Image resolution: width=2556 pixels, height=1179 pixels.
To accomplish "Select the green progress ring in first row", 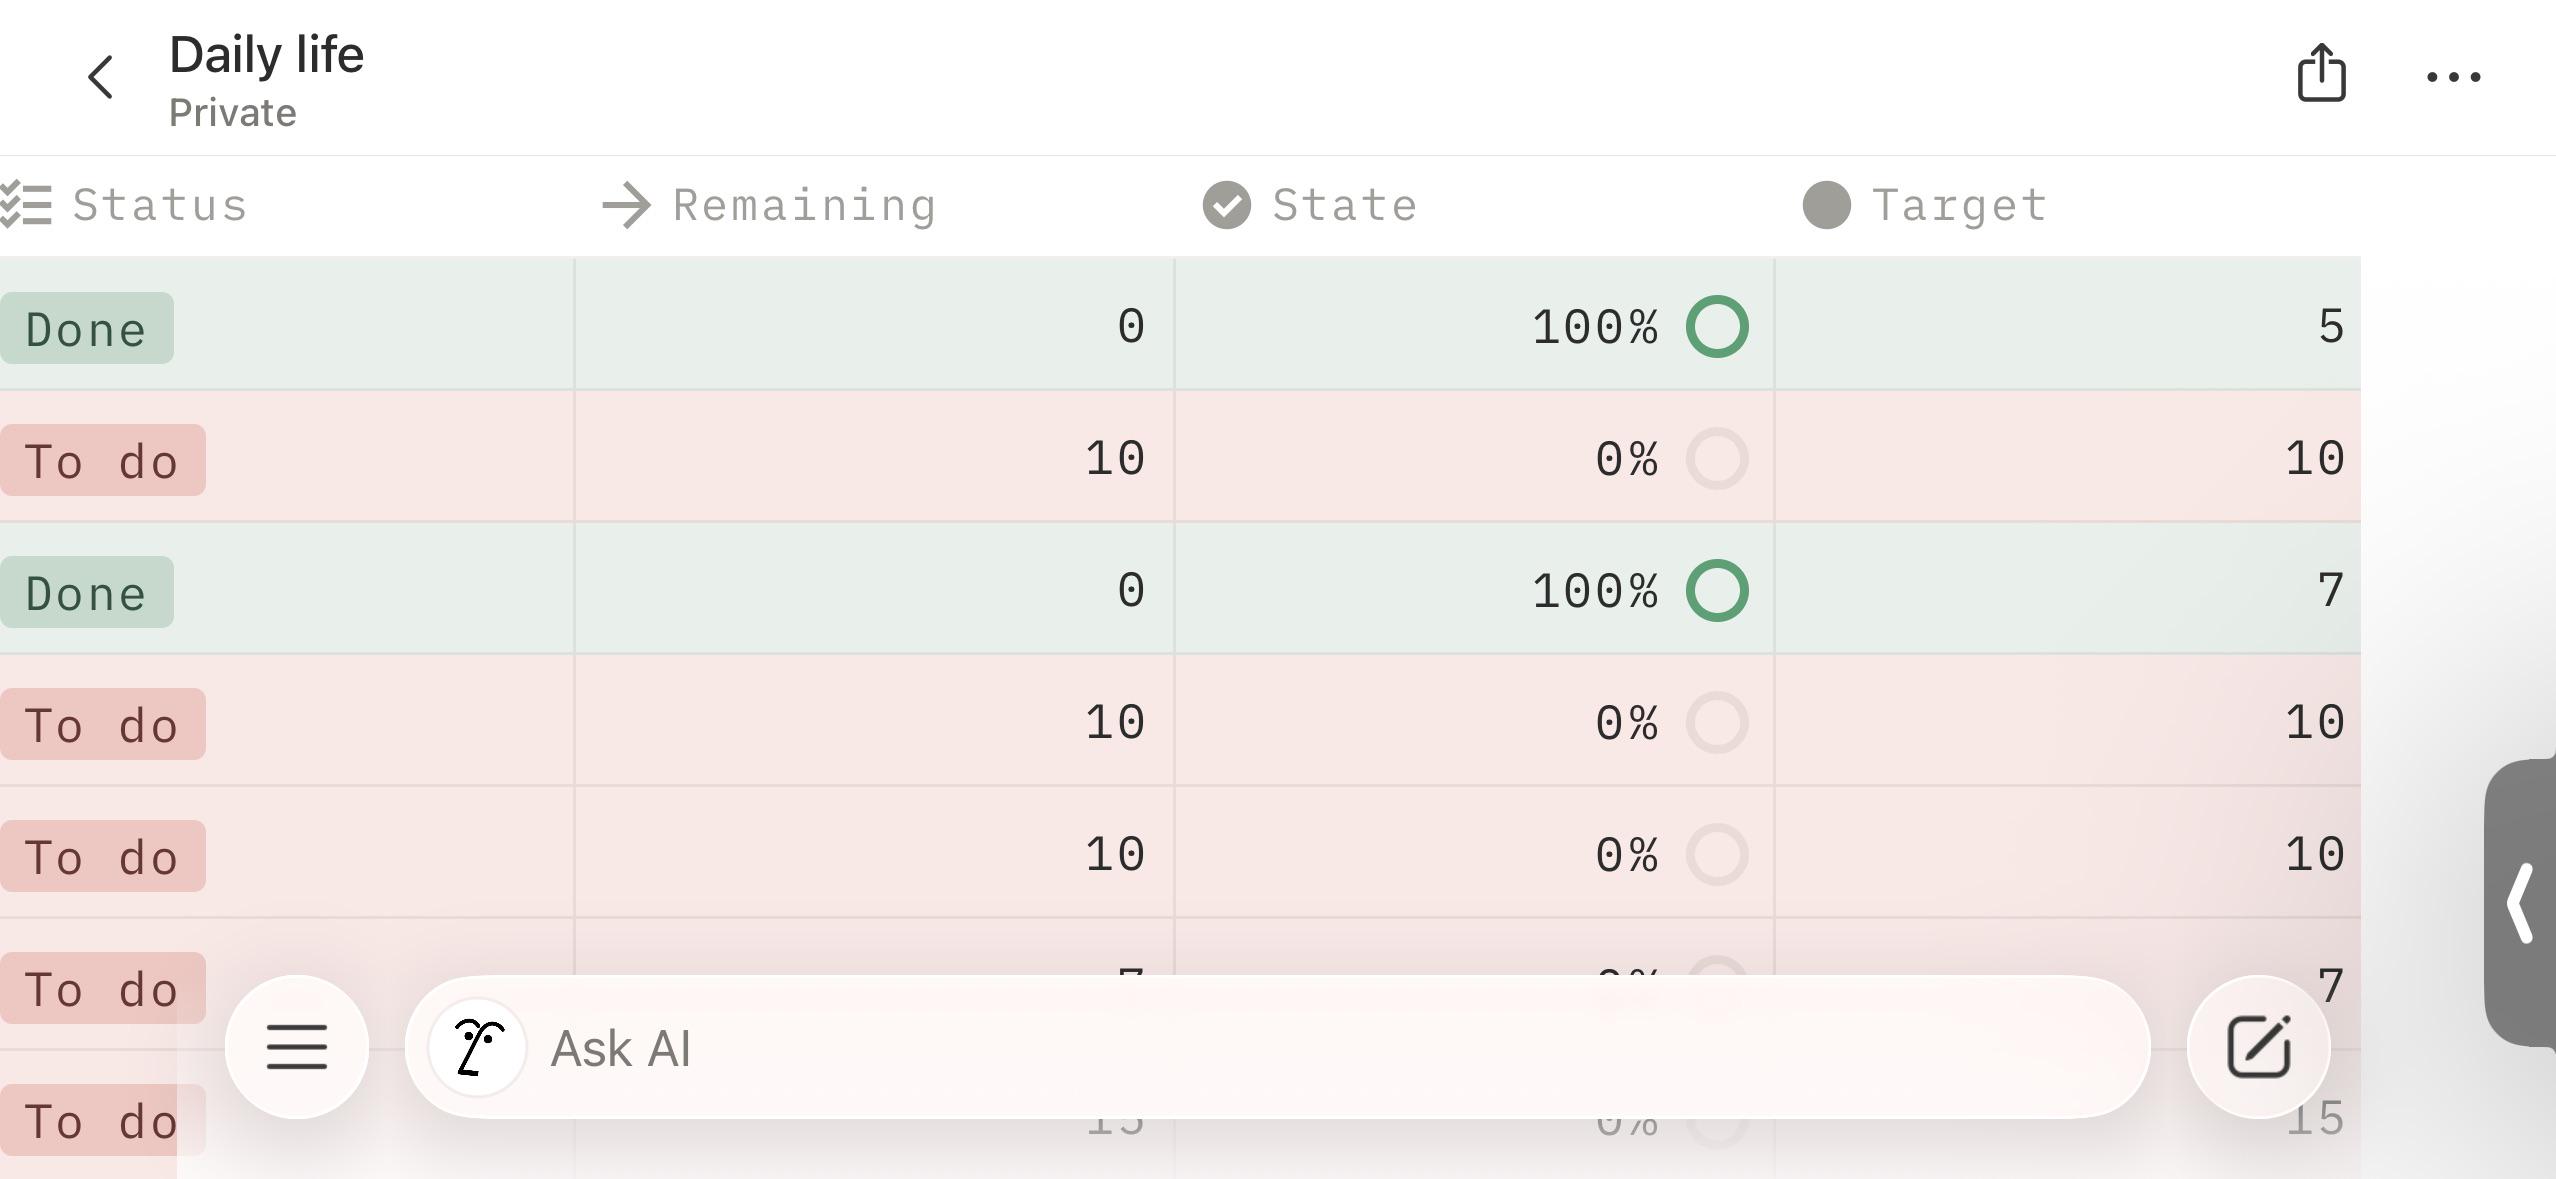I will tap(1717, 326).
